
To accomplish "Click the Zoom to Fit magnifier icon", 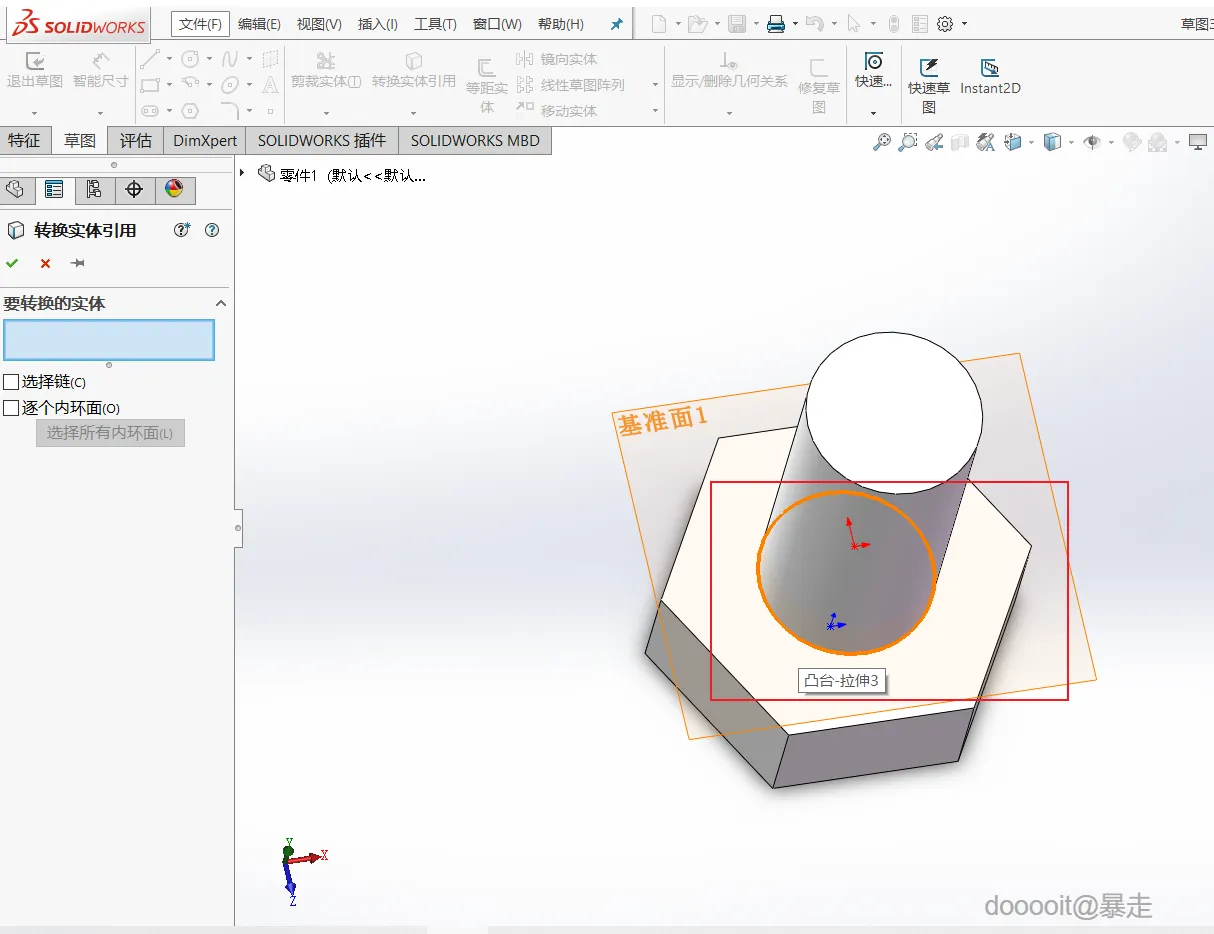I will 881,142.
